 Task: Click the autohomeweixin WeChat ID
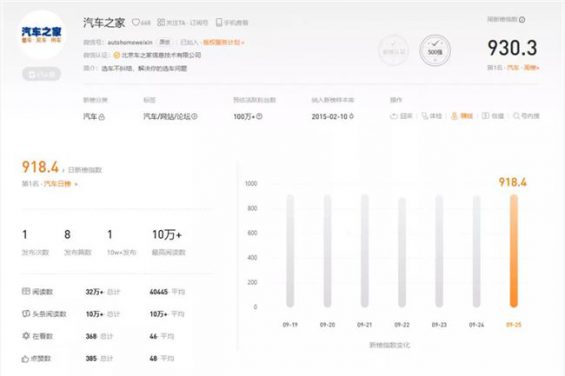coord(130,43)
